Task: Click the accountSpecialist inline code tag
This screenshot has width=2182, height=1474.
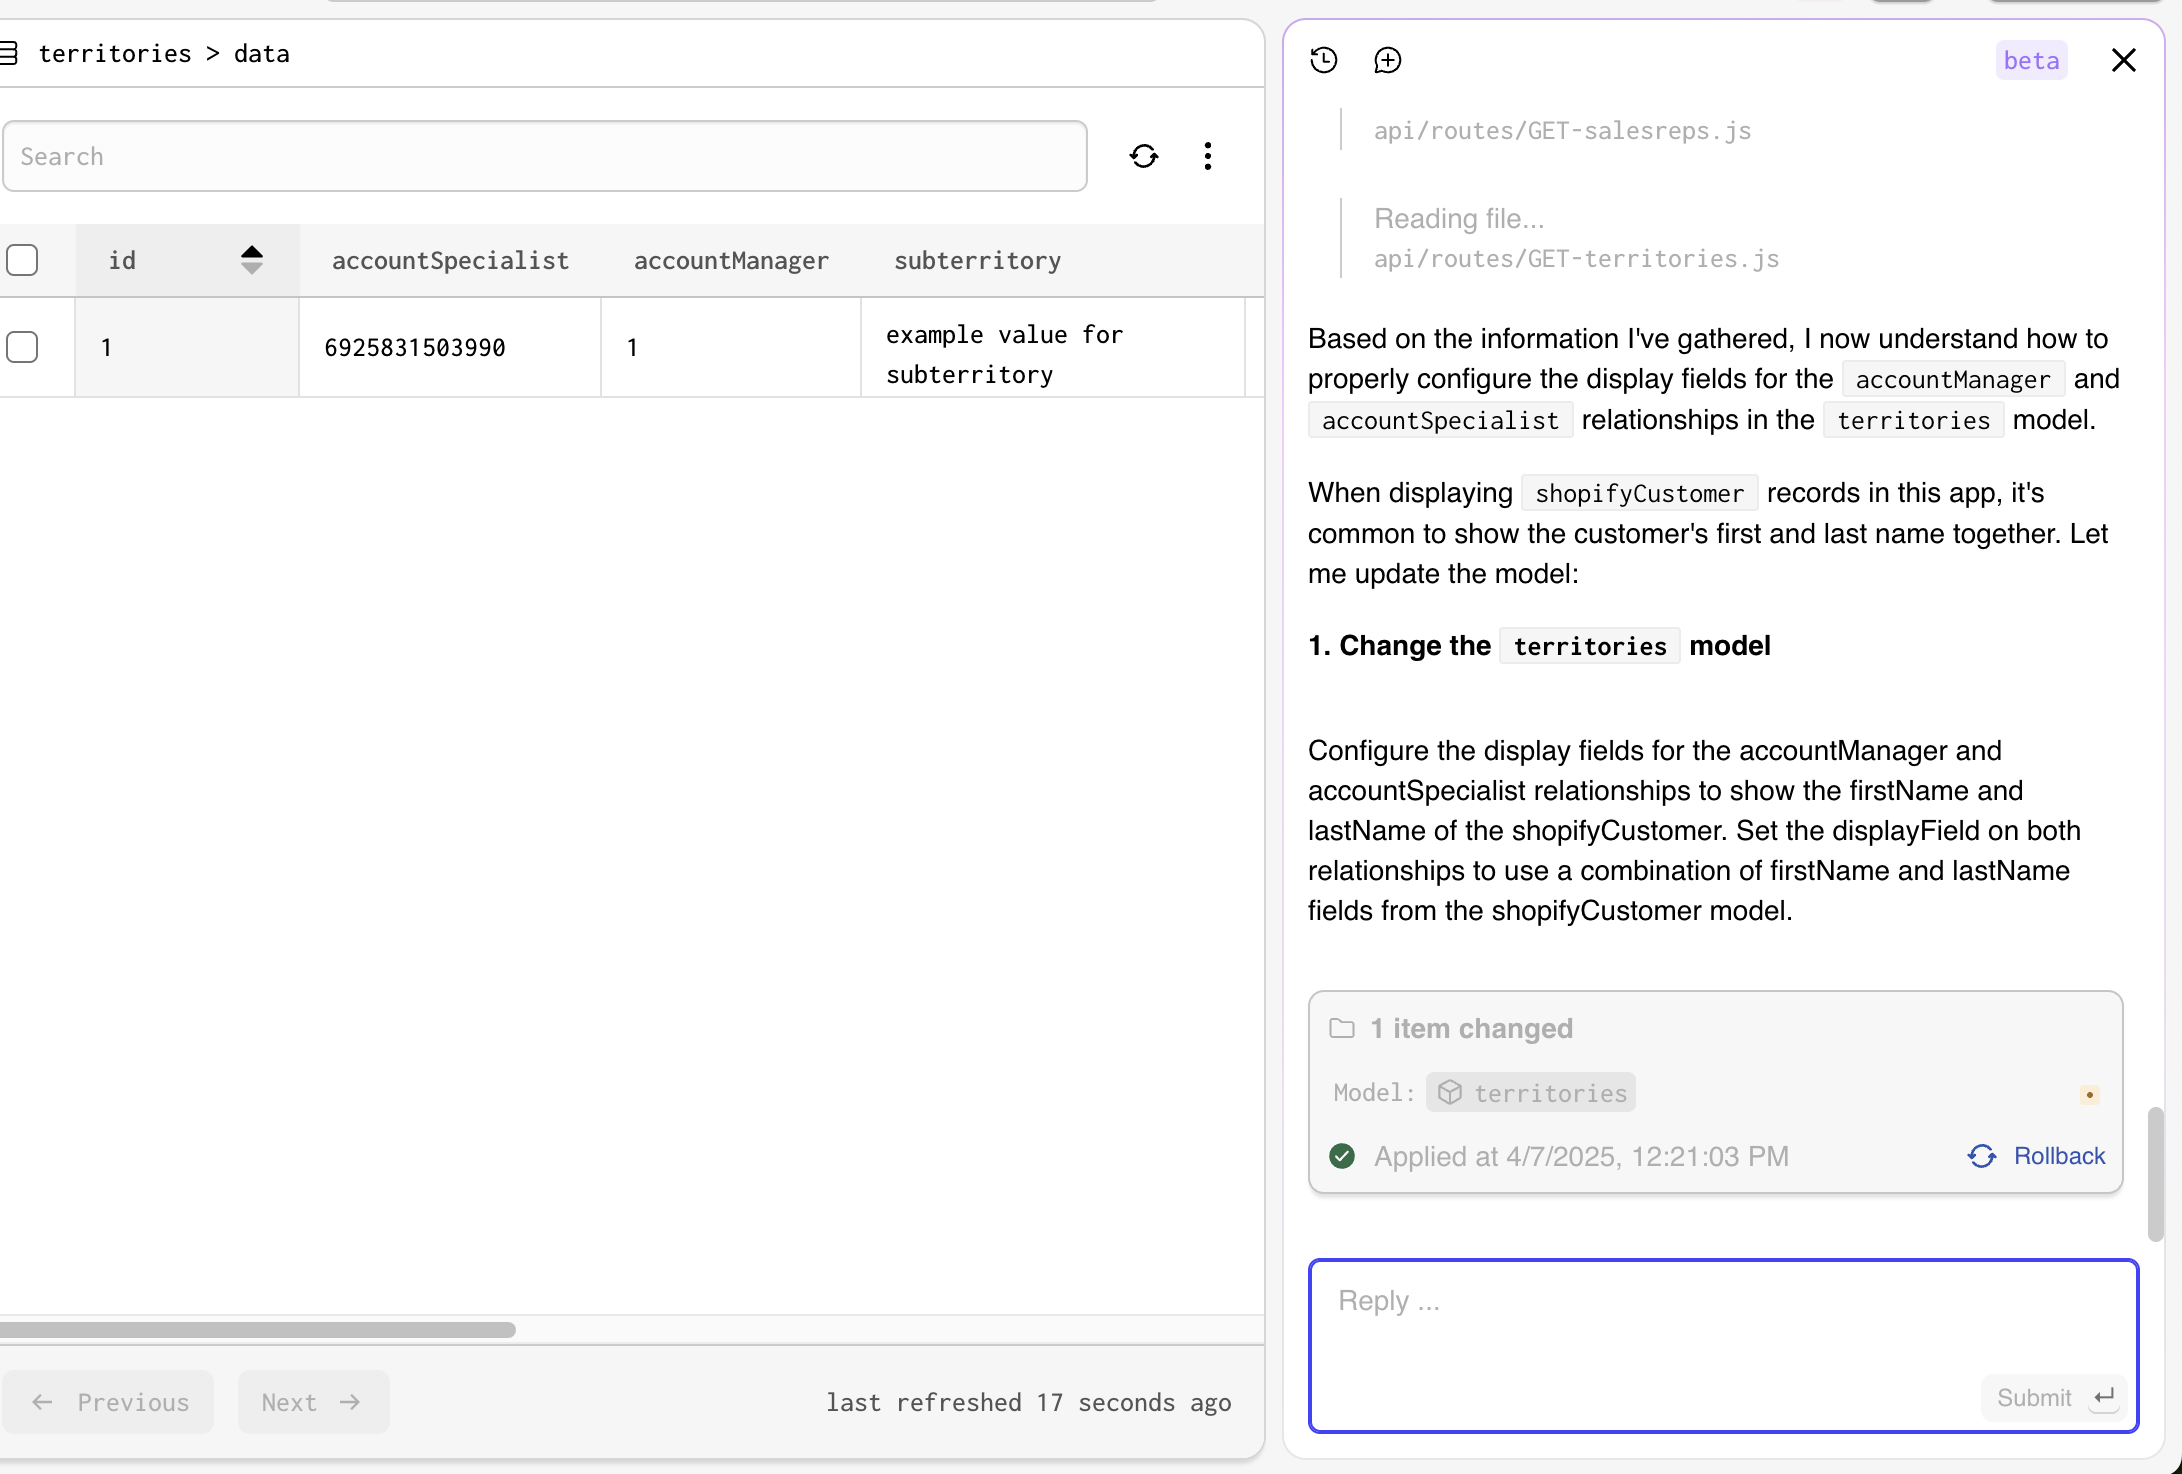Action: (1440, 420)
